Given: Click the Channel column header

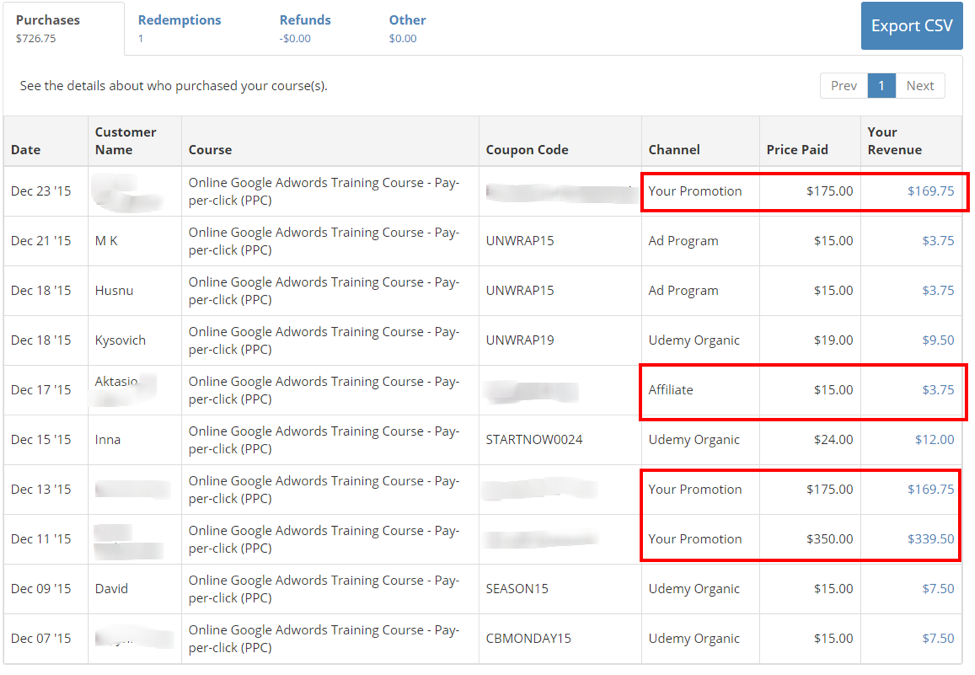Looking at the screenshot, I should 674,150.
